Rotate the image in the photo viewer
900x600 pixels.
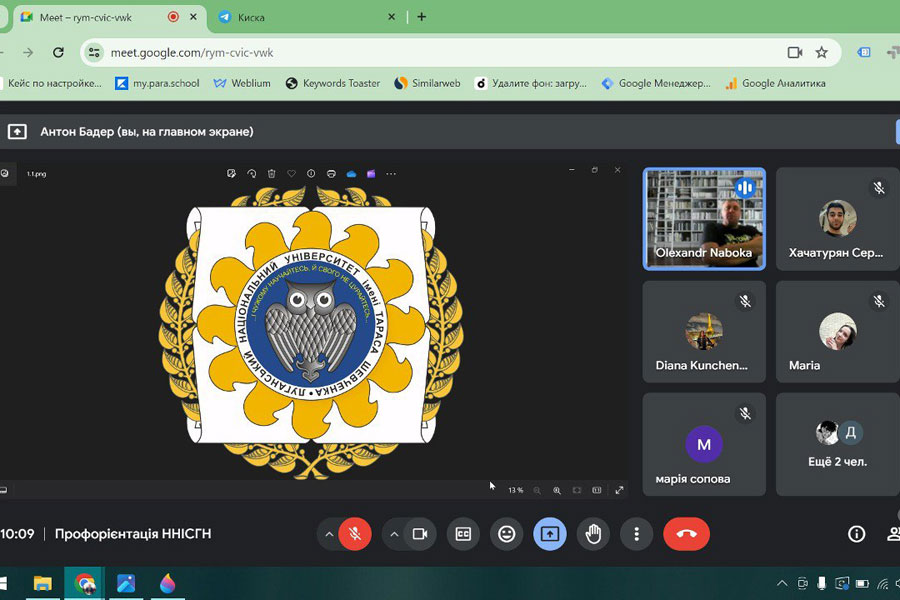pyautogui.click(x=251, y=174)
